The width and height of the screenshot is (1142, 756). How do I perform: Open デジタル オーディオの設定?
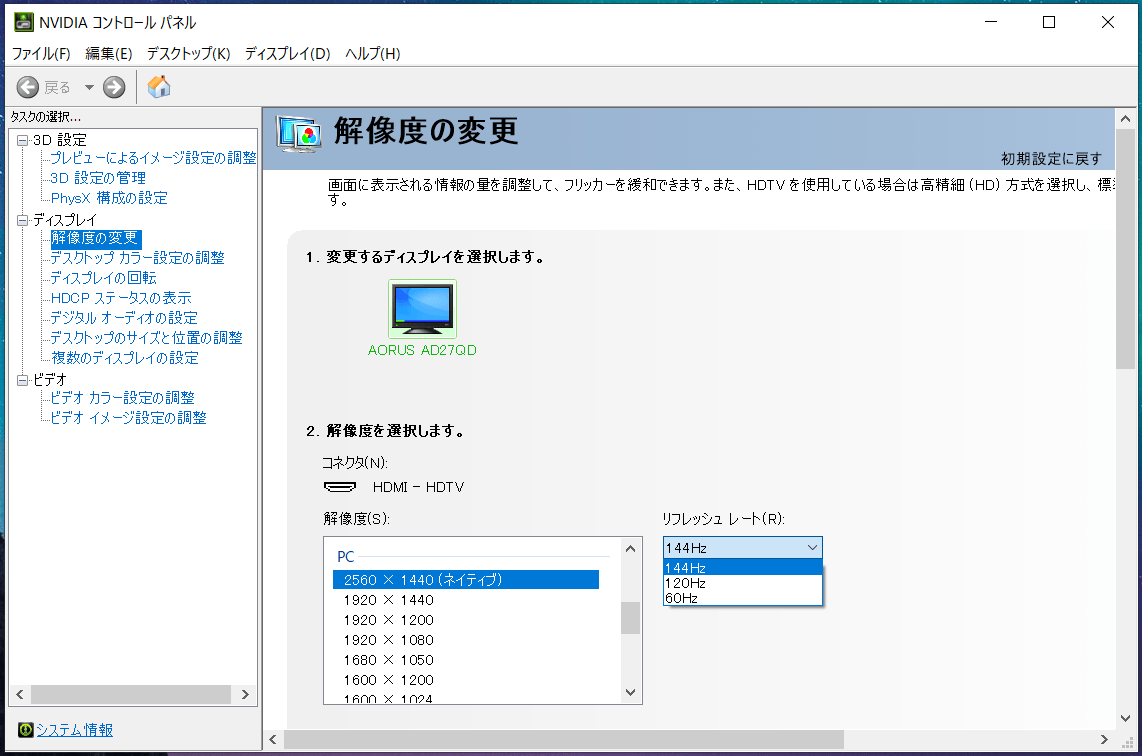[124, 318]
